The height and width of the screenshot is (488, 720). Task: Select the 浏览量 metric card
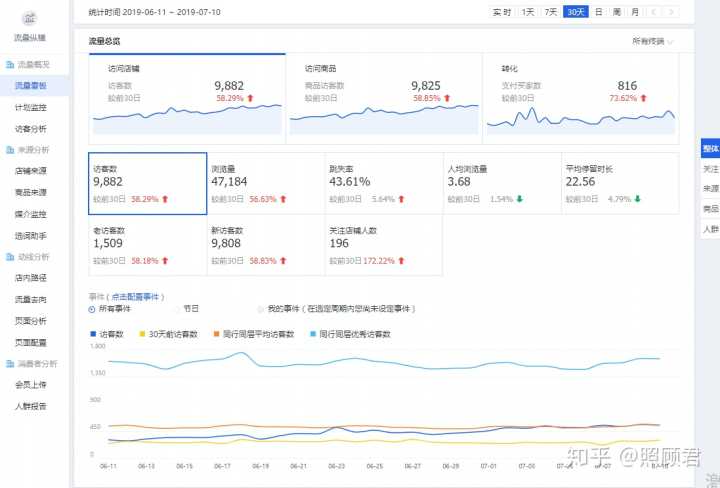[265, 183]
